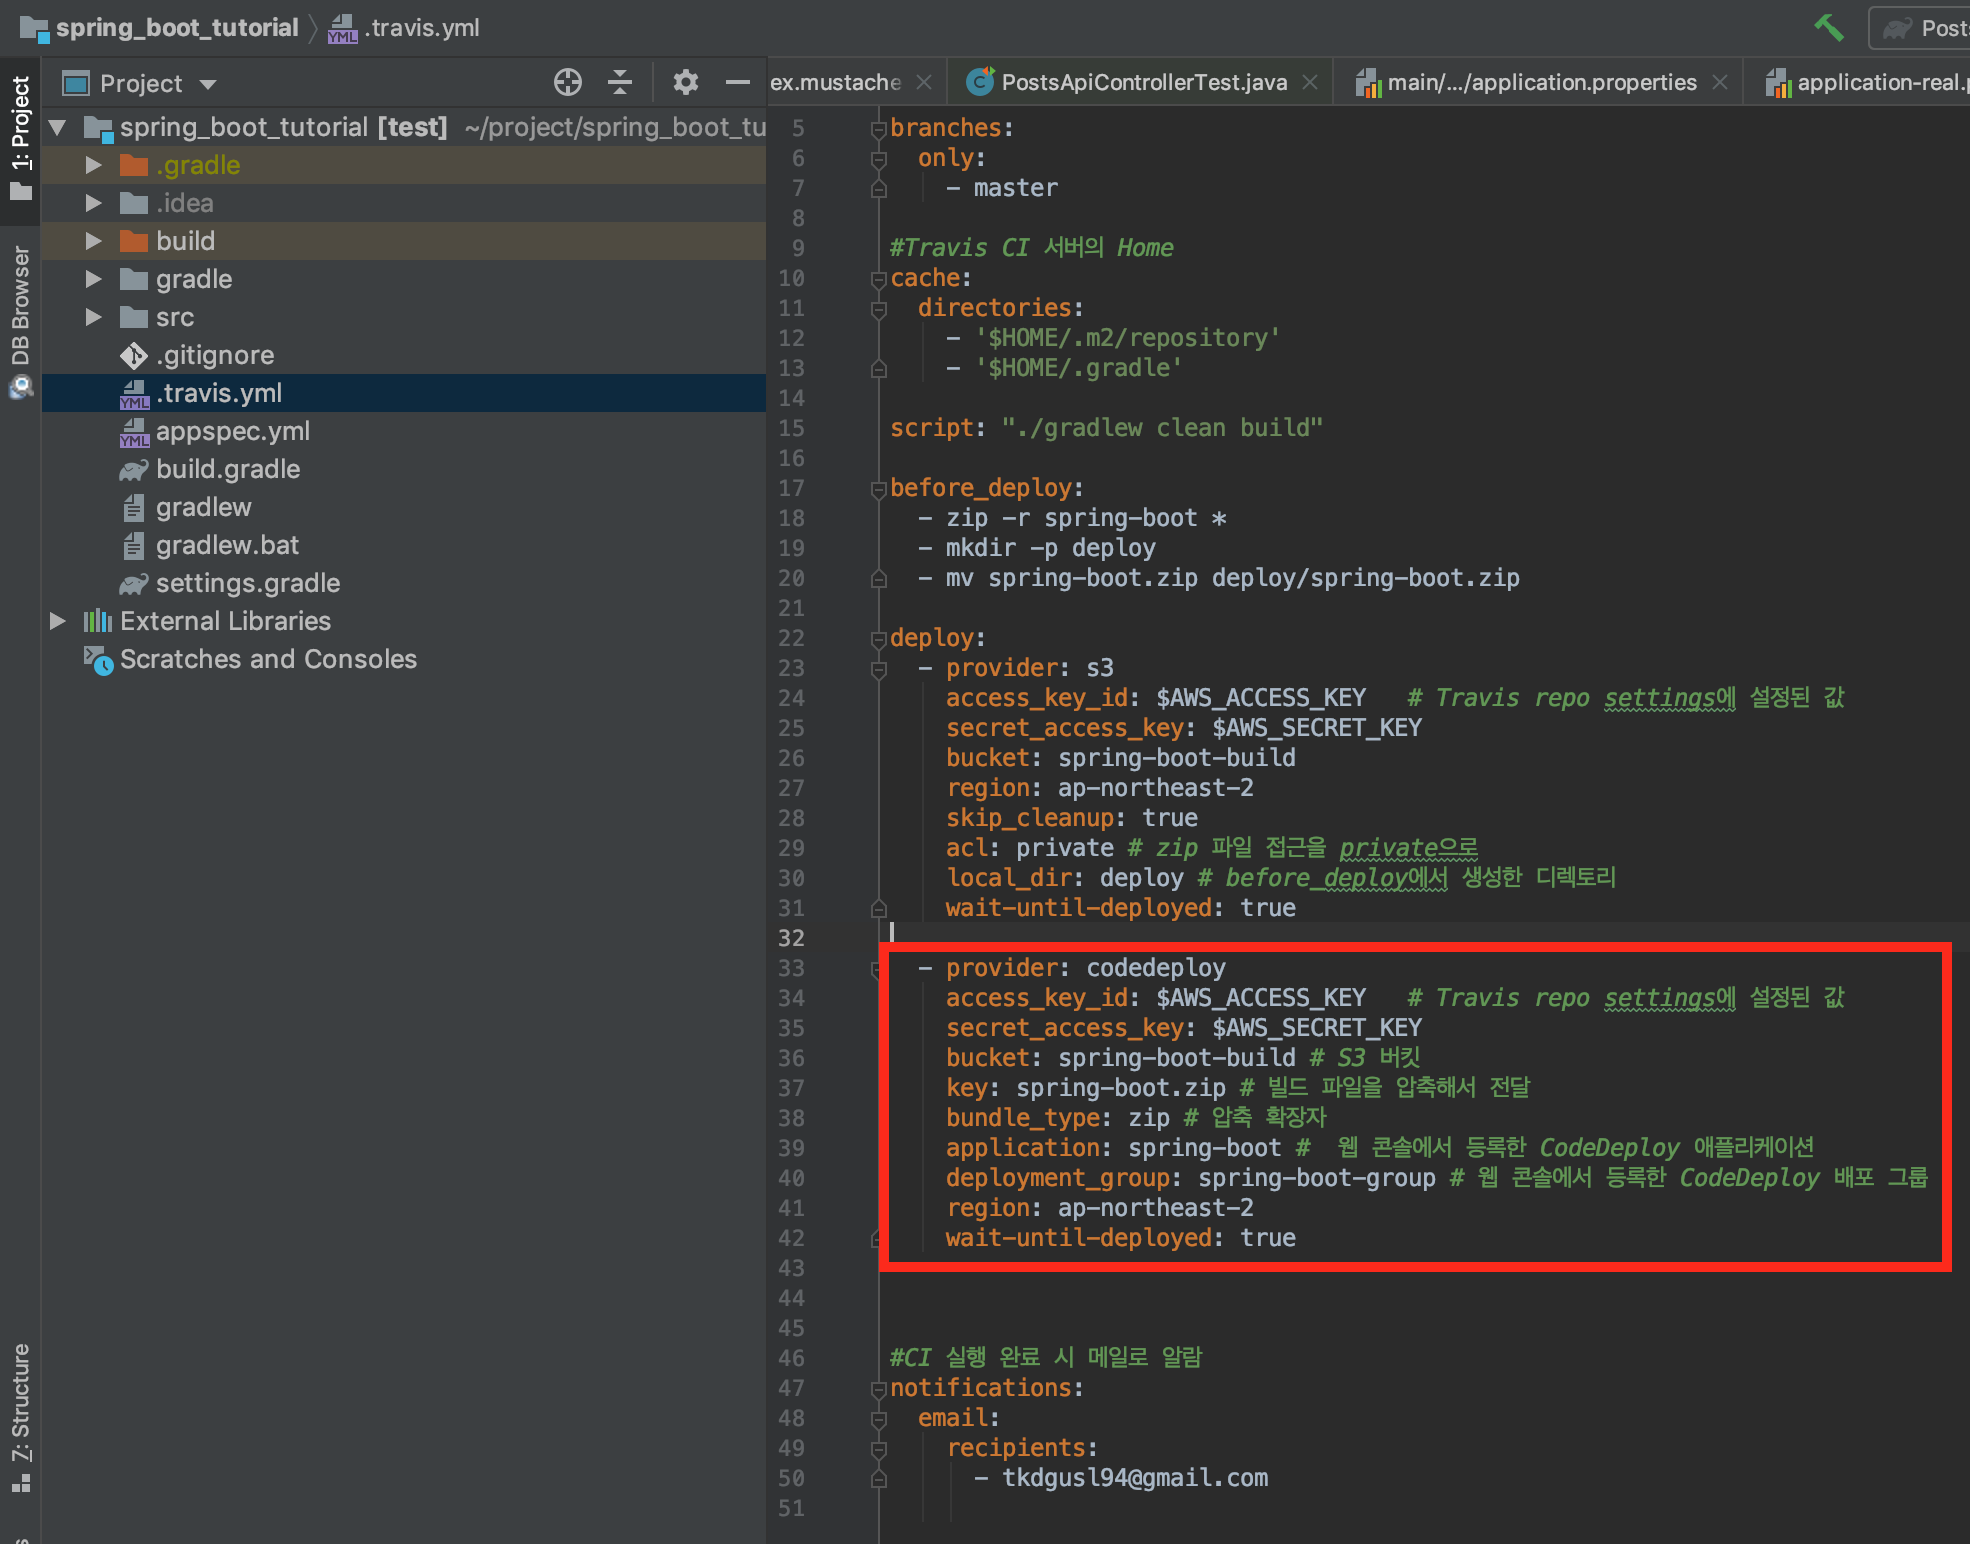
Task: Close the PostsApiControllerTest.java tab
Action: tap(1310, 83)
